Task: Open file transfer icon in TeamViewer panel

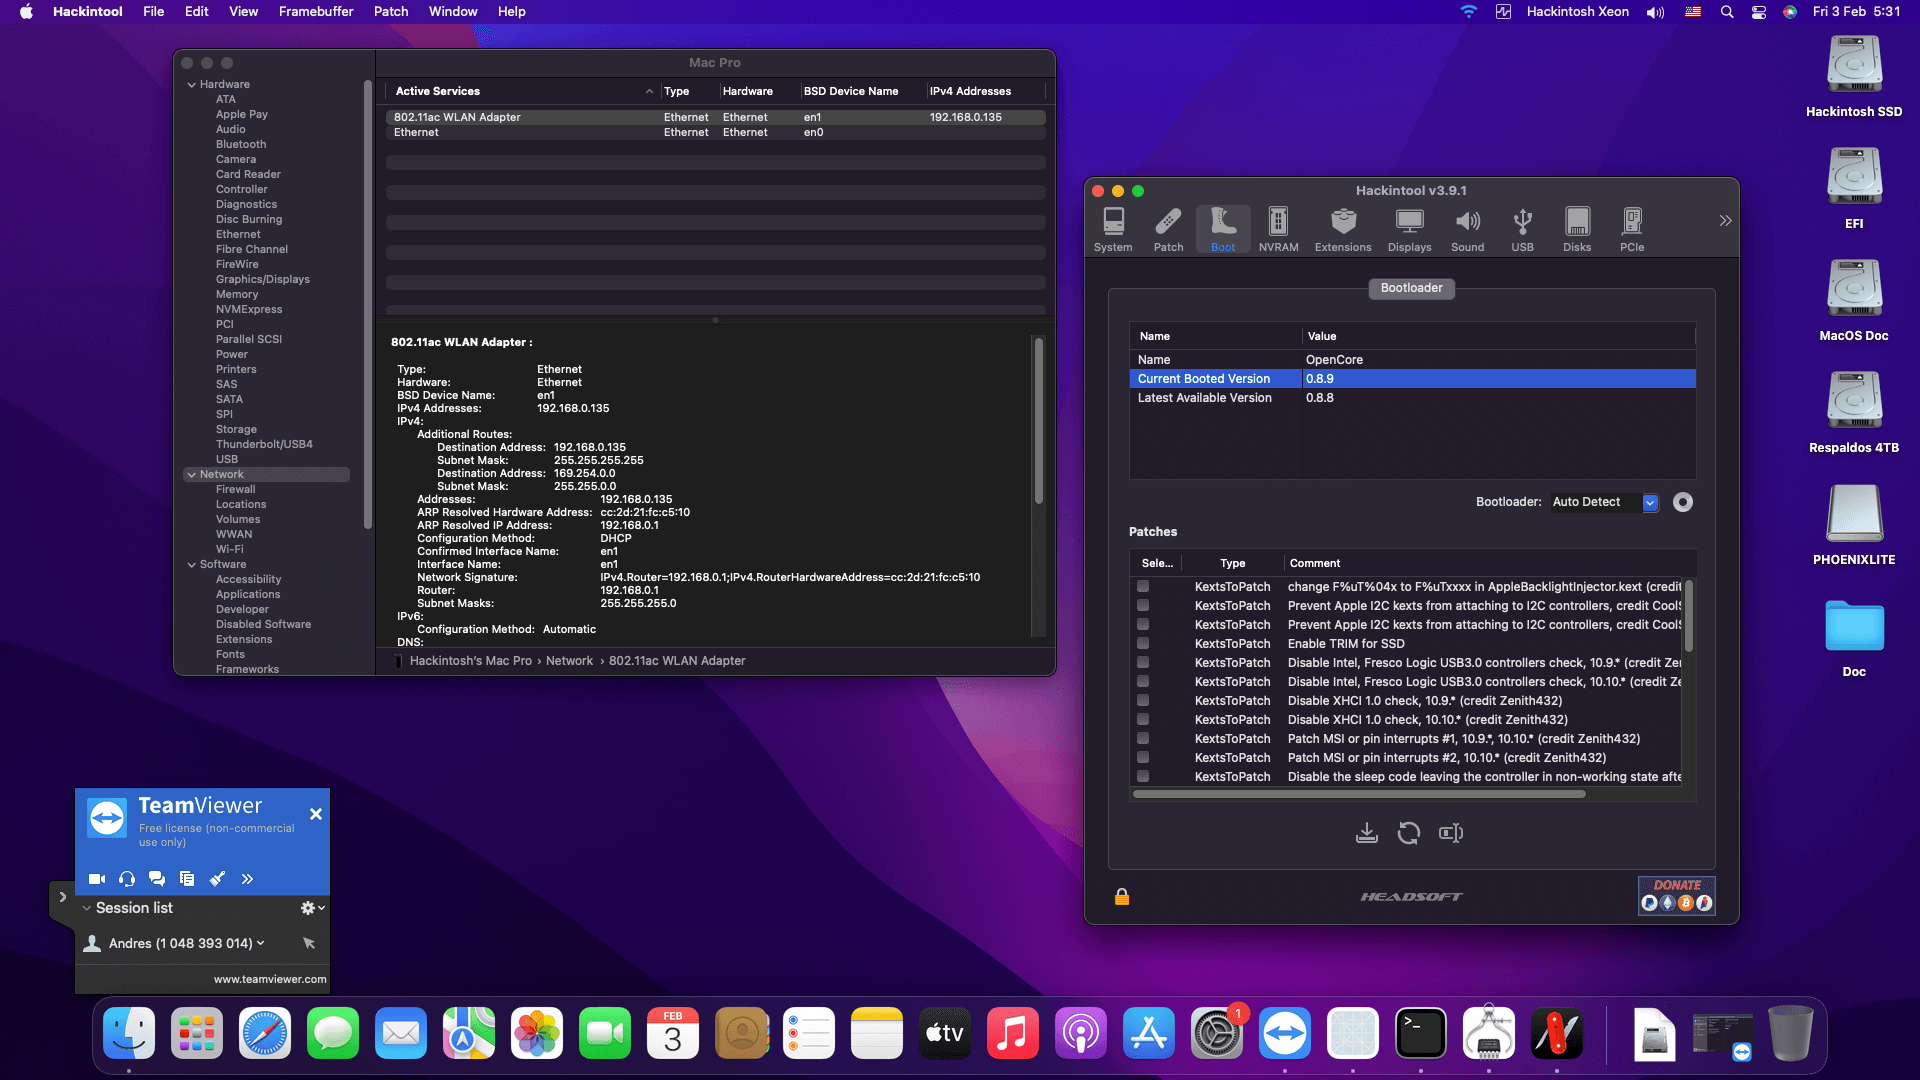Action: tap(187, 879)
